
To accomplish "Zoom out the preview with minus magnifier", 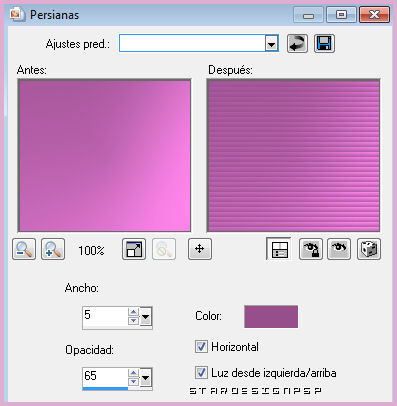I will click(x=24, y=249).
